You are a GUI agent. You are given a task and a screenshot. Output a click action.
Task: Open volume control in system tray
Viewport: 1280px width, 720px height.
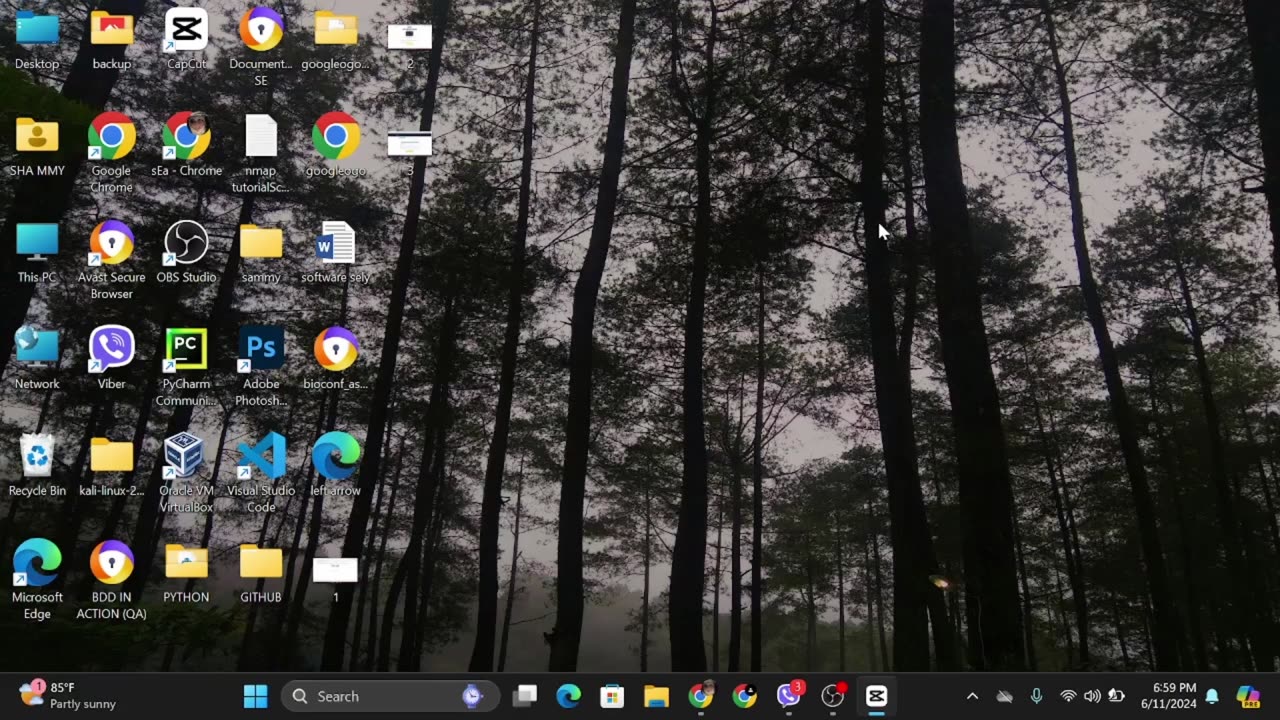point(1092,696)
